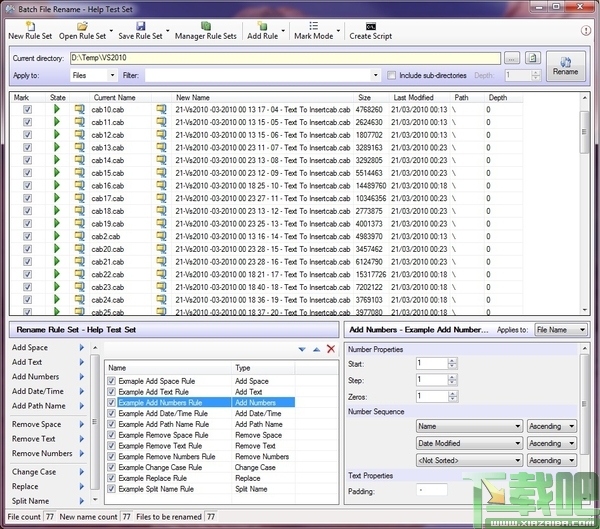Click the Create Script icon

point(371,25)
